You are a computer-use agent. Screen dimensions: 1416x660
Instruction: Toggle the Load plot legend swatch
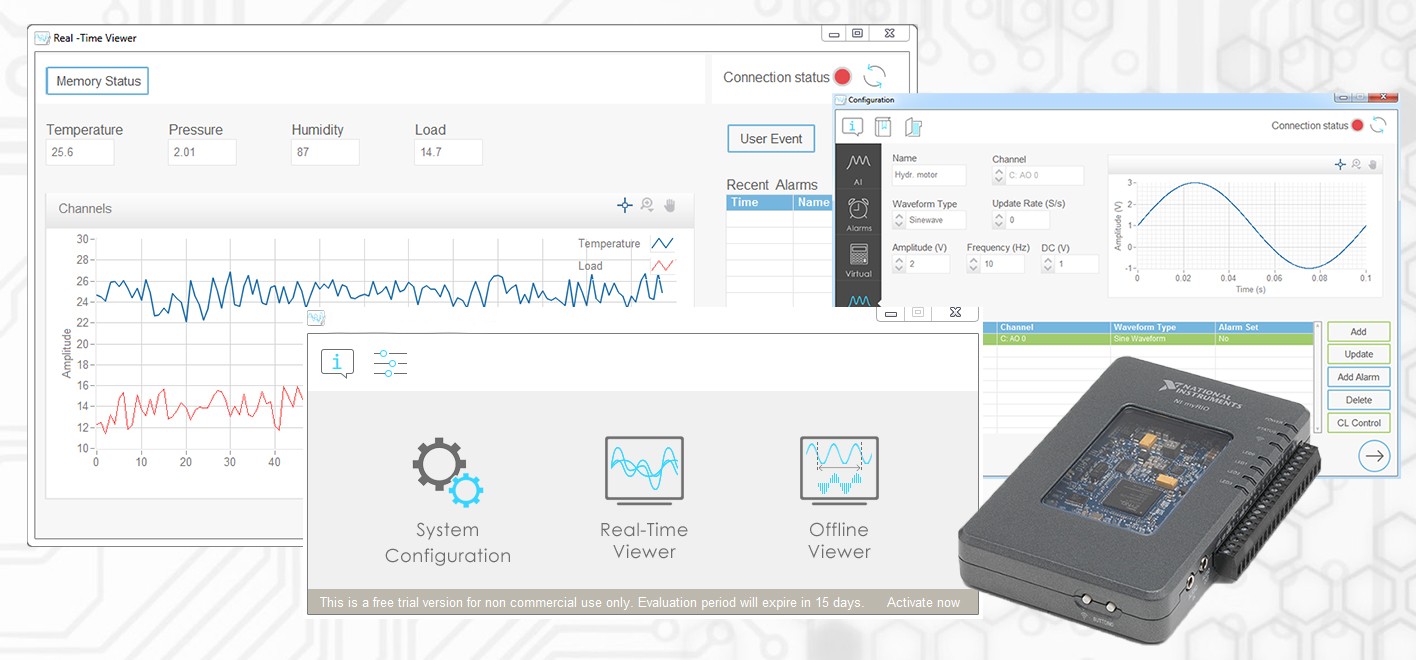click(662, 266)
